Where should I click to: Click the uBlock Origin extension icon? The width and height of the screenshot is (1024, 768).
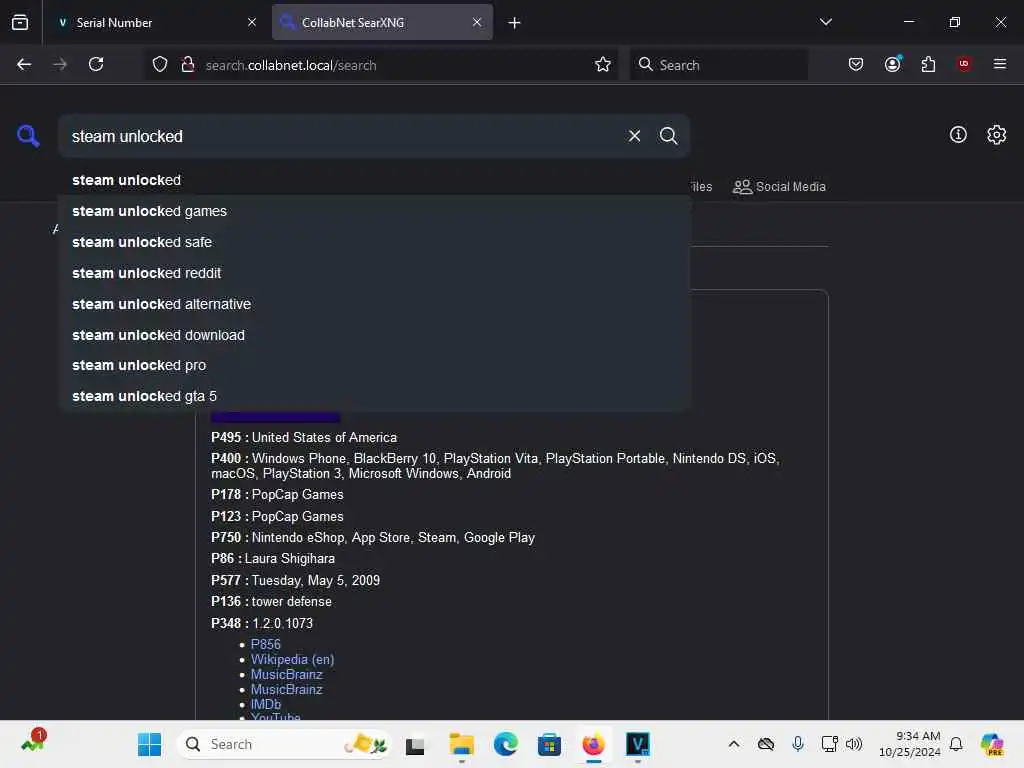pos(964,64)
